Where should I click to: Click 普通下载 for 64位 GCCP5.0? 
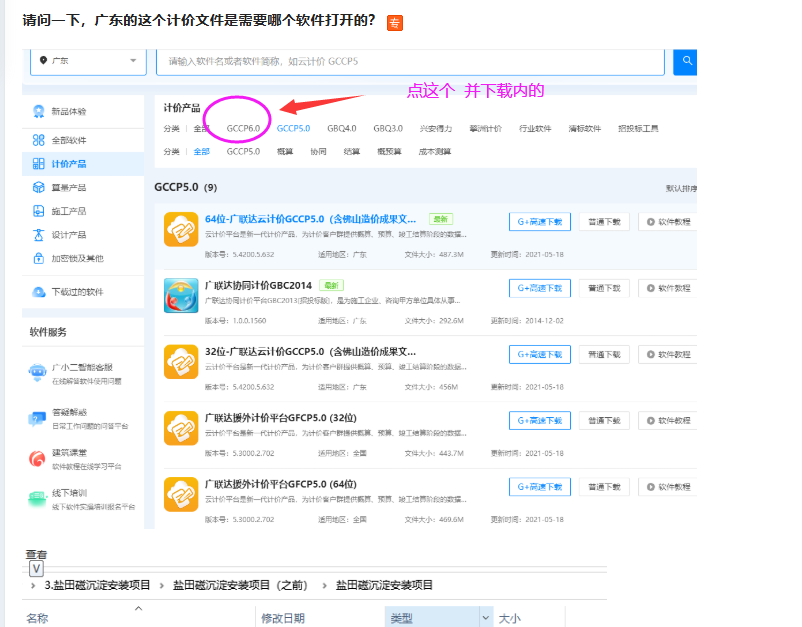(x=604, y=222)
